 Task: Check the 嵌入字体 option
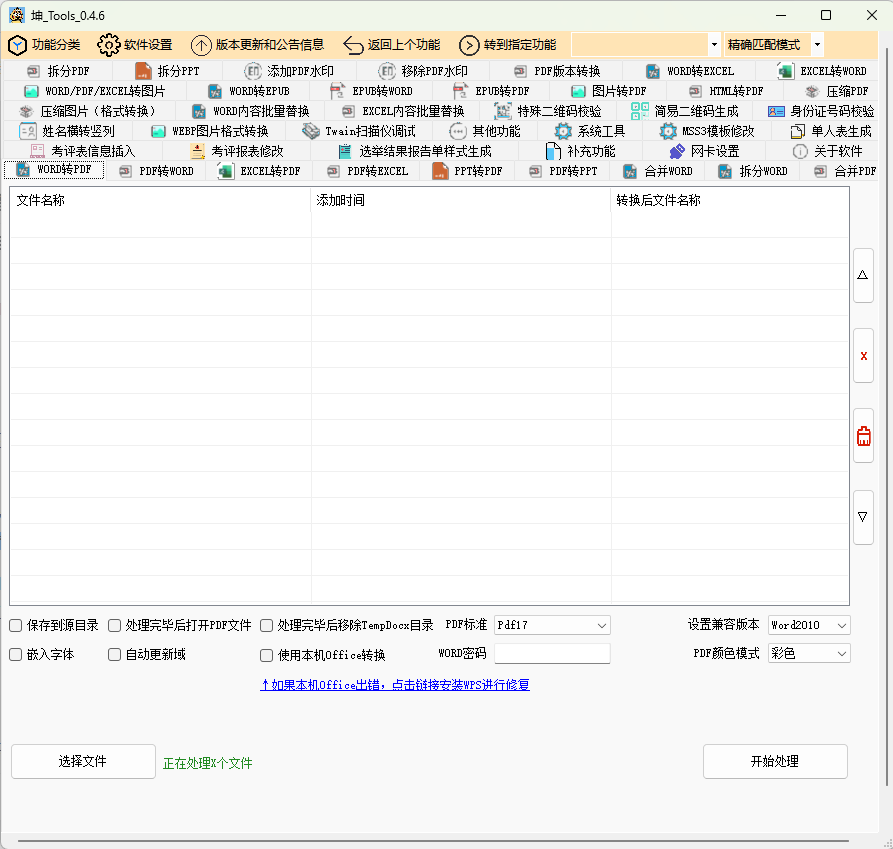[16, 655]
